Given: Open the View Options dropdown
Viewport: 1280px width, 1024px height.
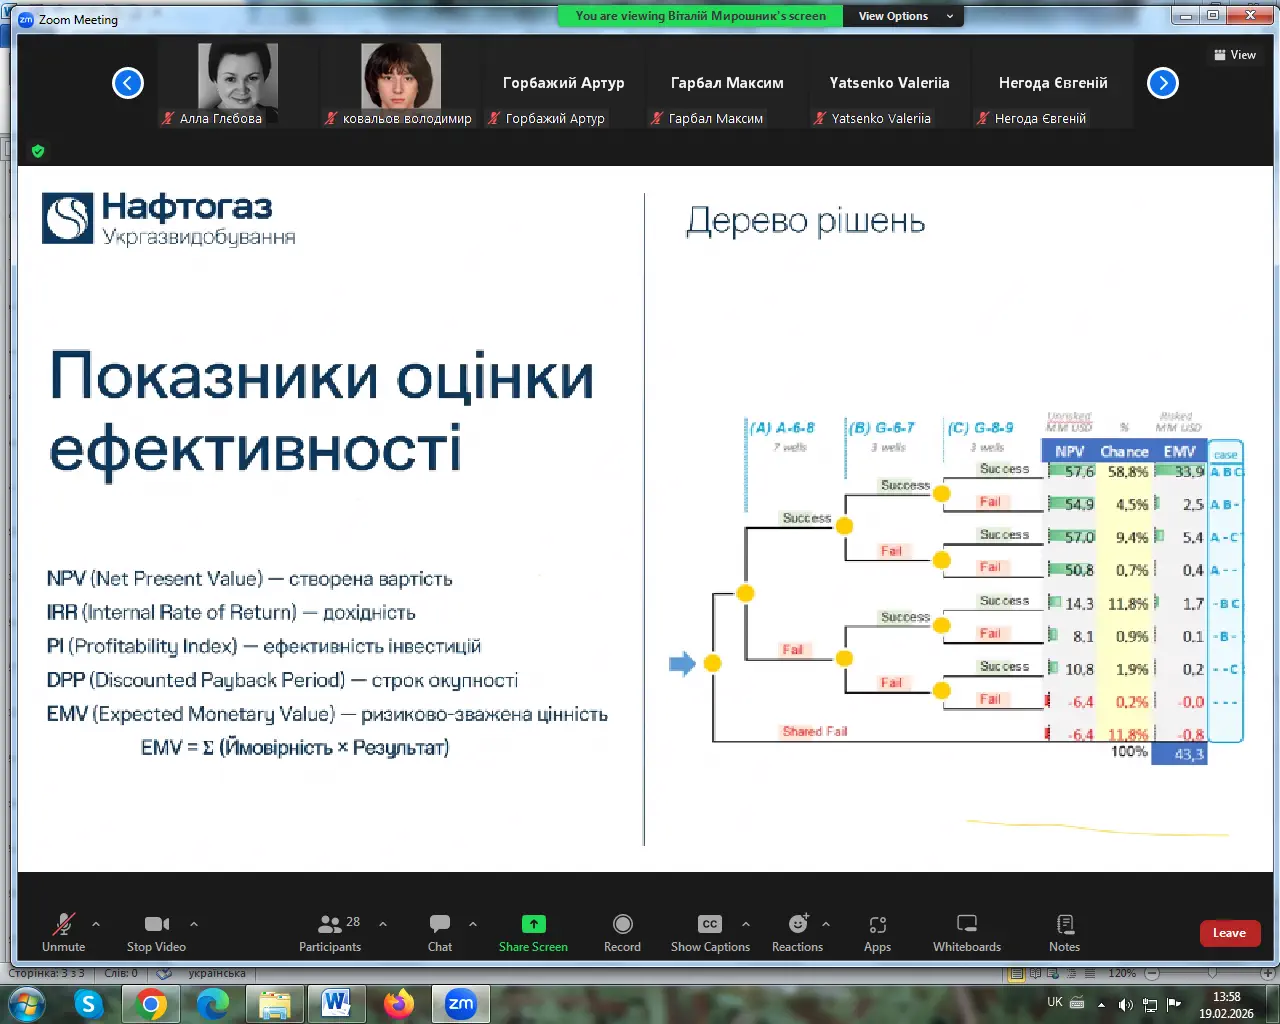Looking at the screenshot, I should pos(905,16).
